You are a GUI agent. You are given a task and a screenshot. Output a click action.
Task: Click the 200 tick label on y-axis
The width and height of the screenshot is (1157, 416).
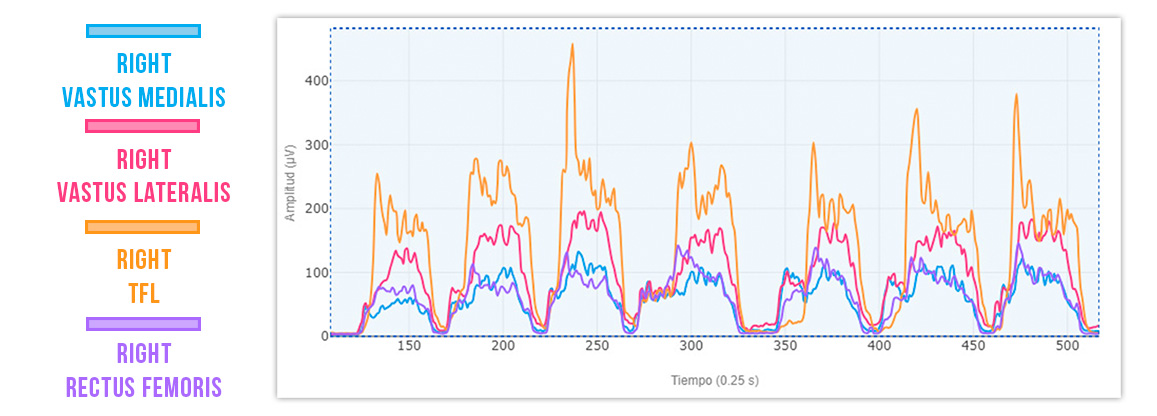point(317,209)
